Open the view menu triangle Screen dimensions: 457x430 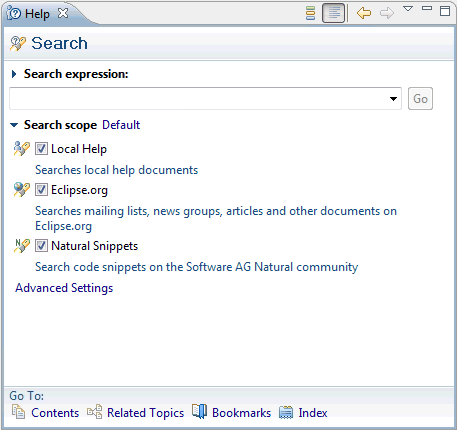408,9
